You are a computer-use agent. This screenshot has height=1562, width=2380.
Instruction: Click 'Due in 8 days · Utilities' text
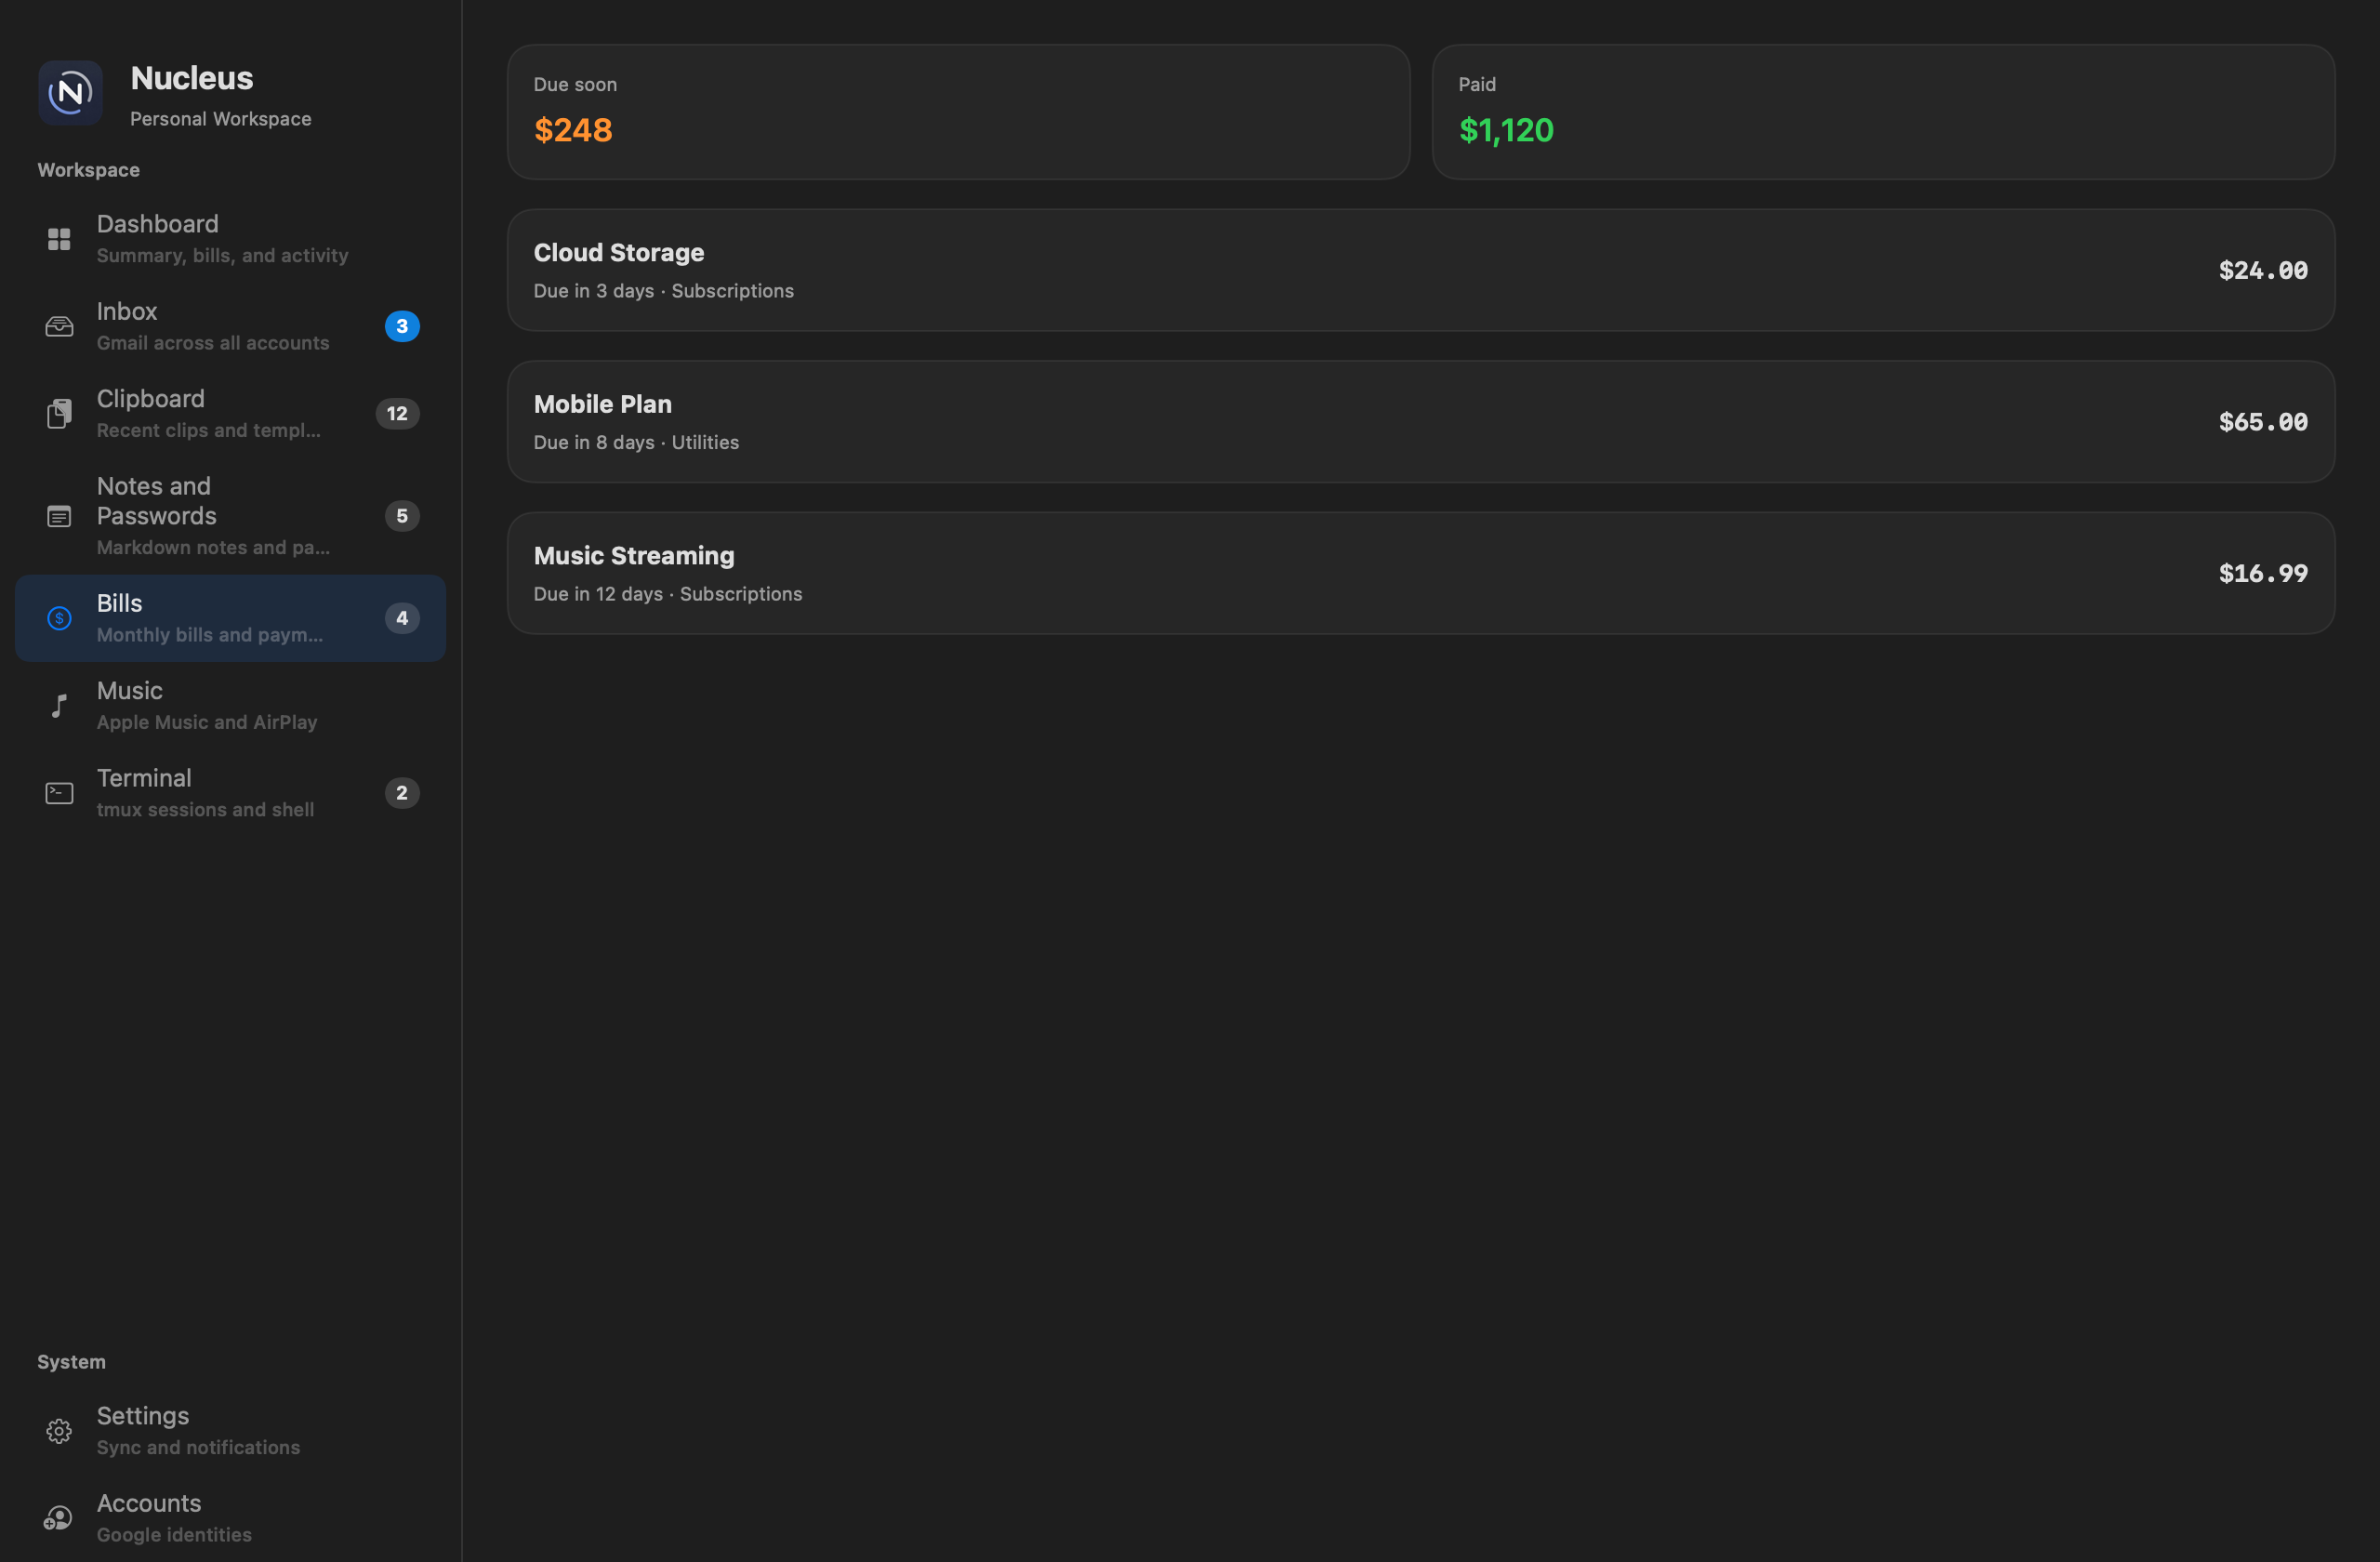636,442
